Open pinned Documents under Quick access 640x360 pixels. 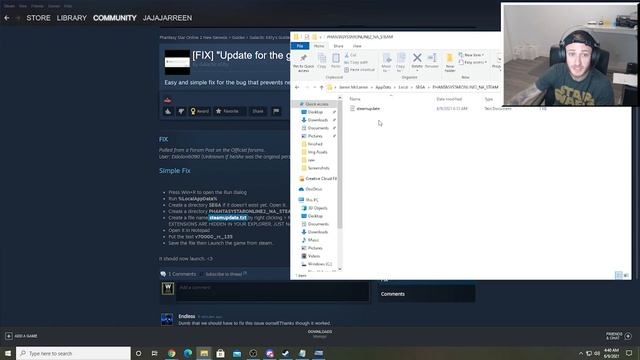[318, 128]
